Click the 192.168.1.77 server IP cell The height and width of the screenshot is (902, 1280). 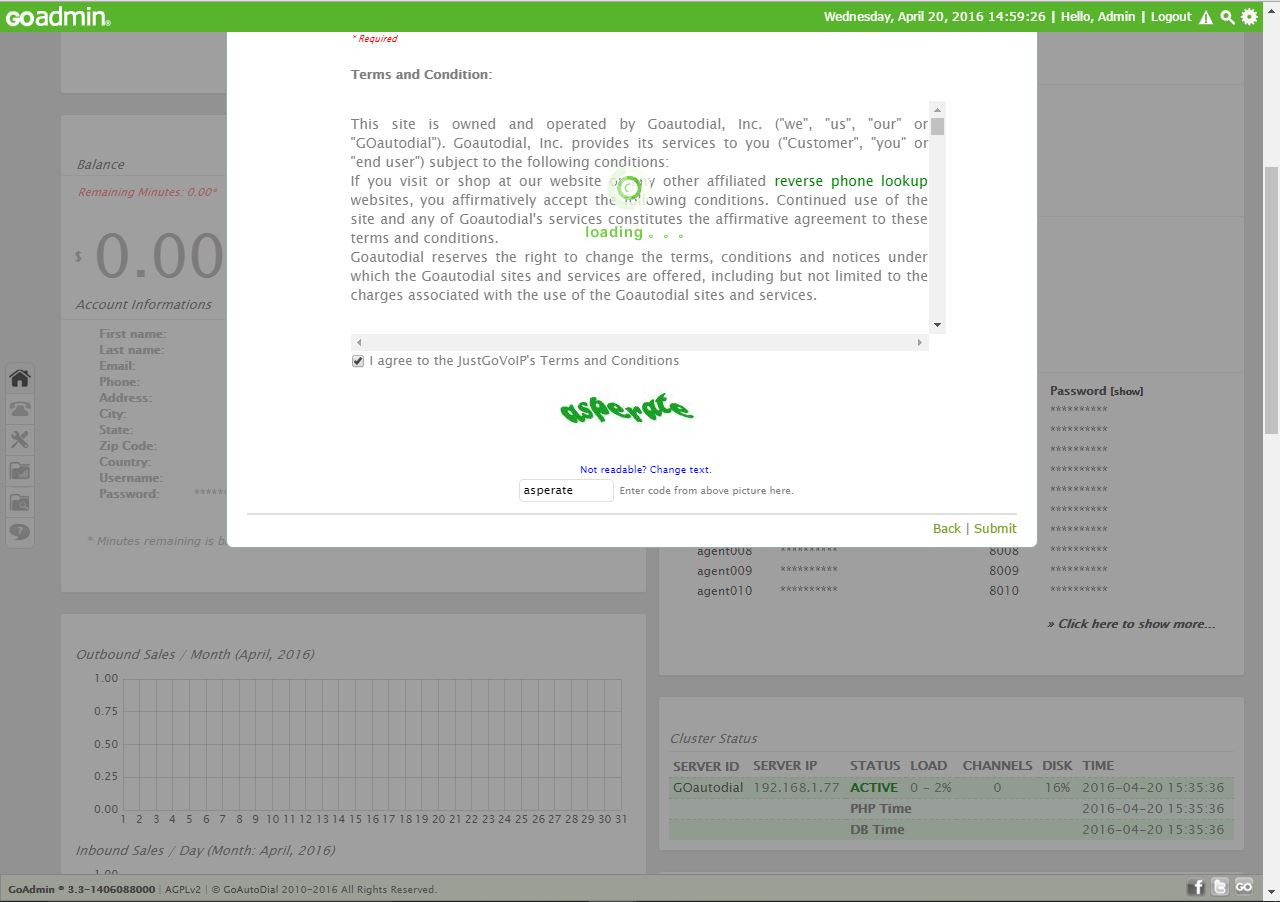796,788
